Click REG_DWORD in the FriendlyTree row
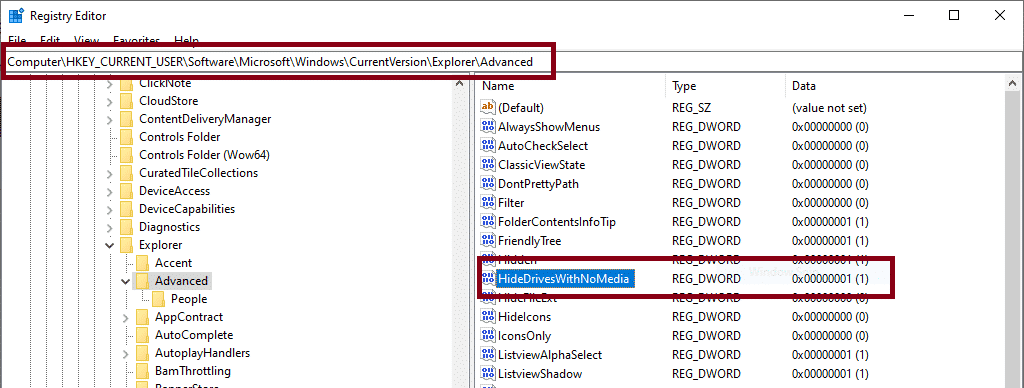Screen dimensions: 1024x388 coord(706,240)
